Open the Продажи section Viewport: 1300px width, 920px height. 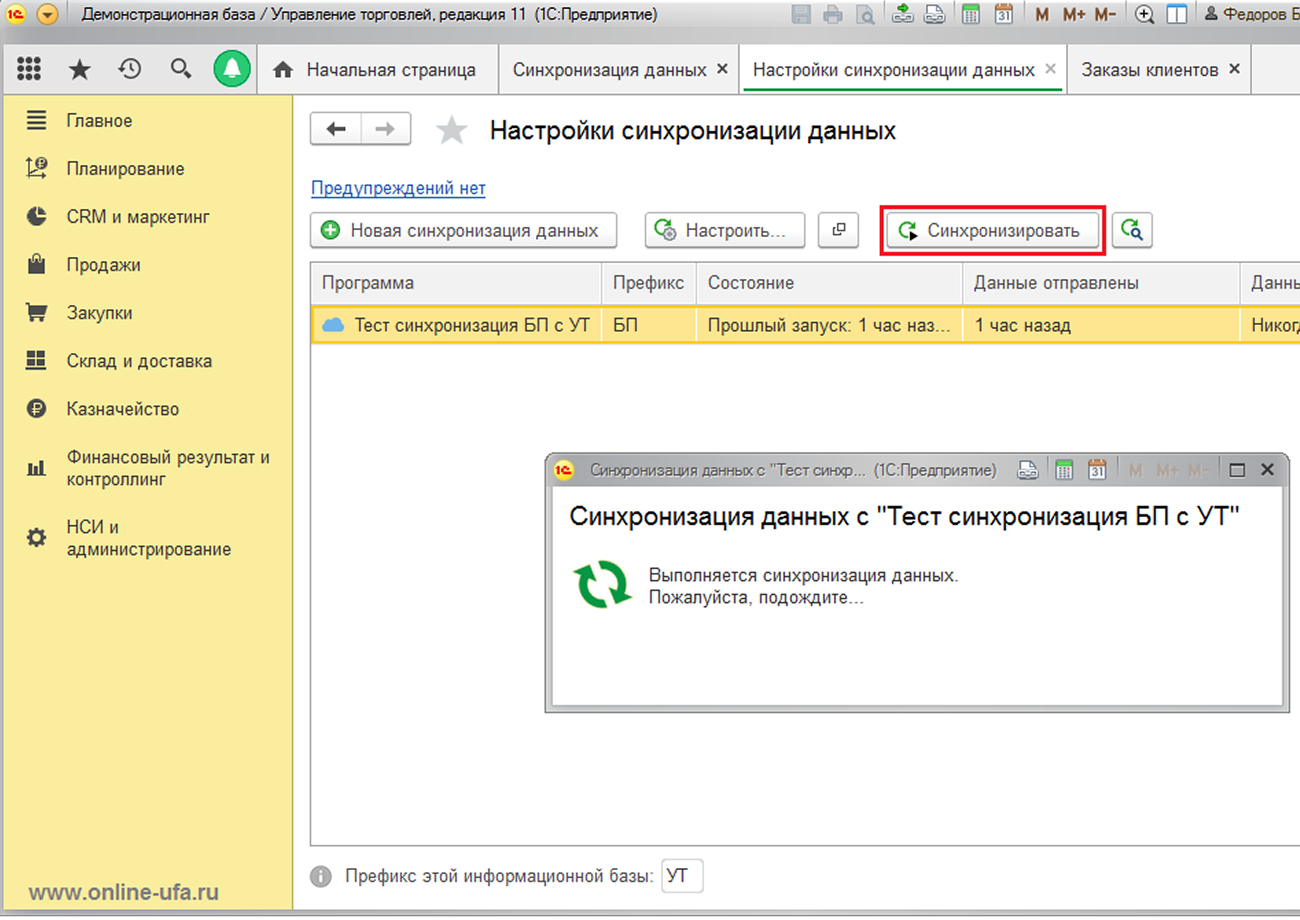tap(103, 265)
